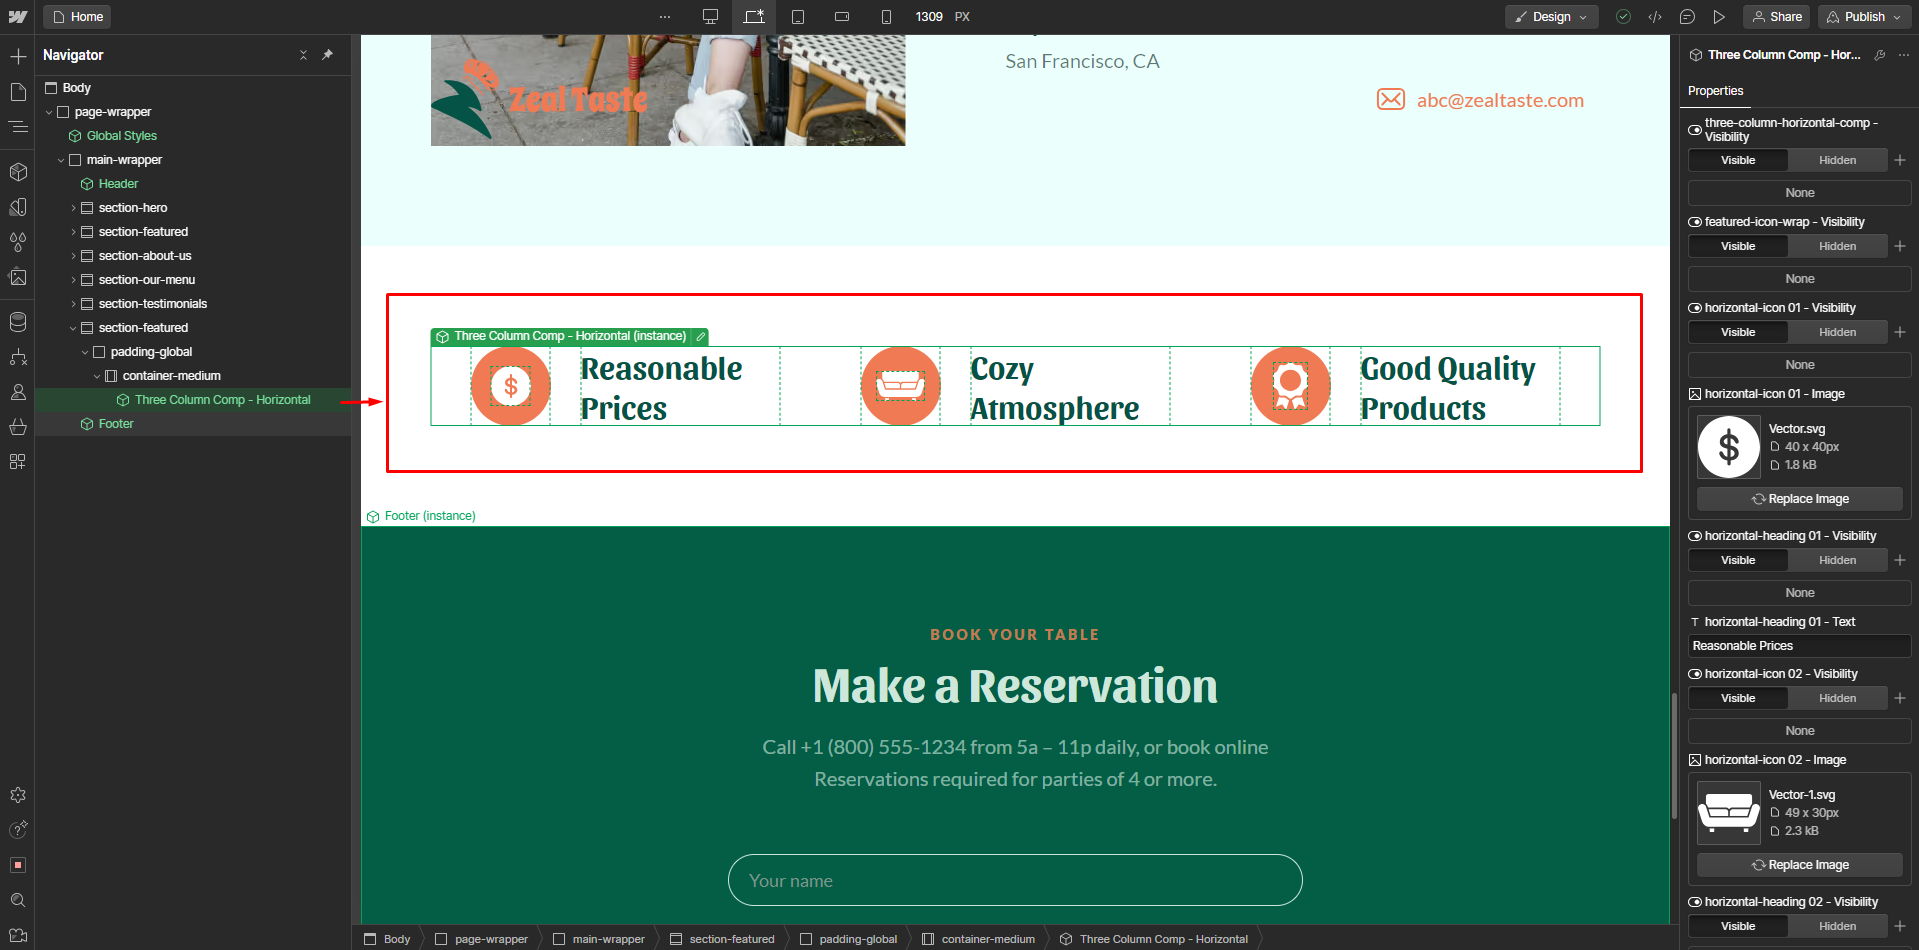Switch to tablet breakpoint preview
Screen dimensions: 1919x950
click(798, 16)
